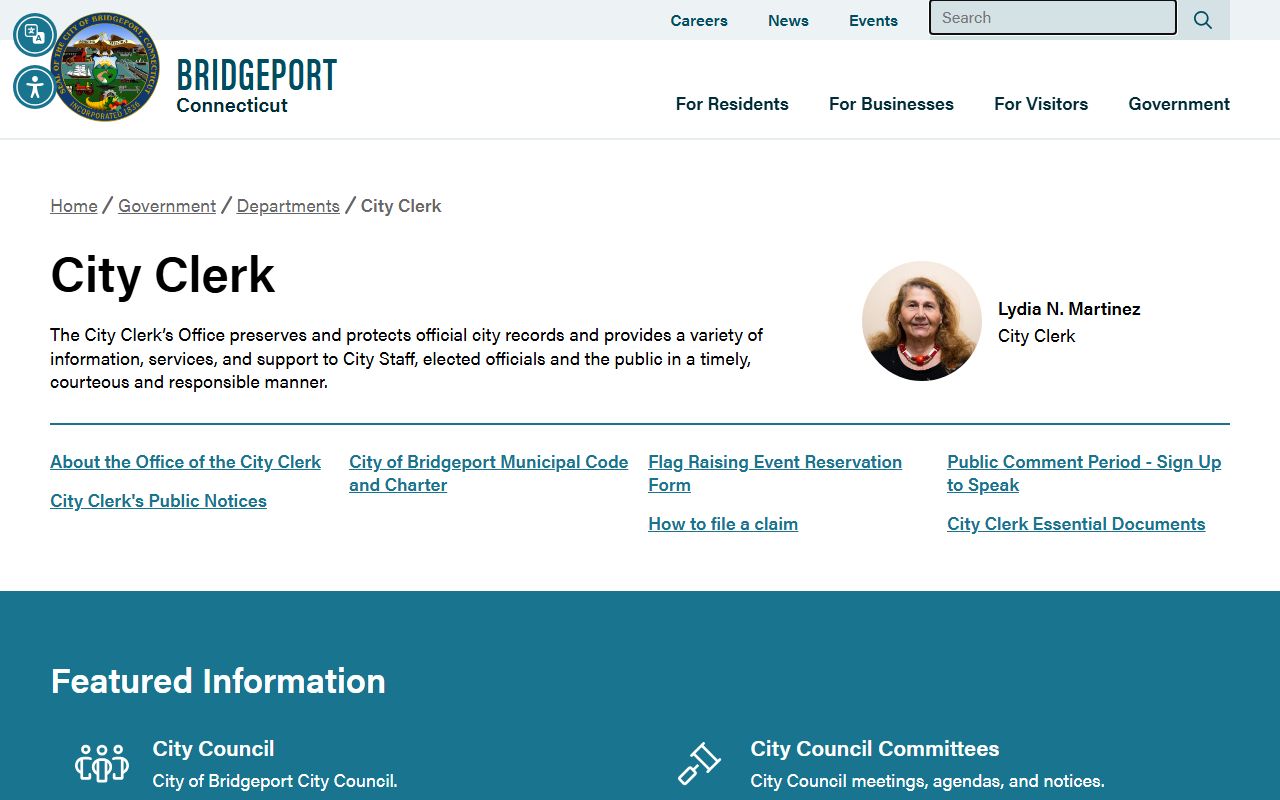Open How to file a claim
This screenshot has width=1280, height=800.
[723, 524]
